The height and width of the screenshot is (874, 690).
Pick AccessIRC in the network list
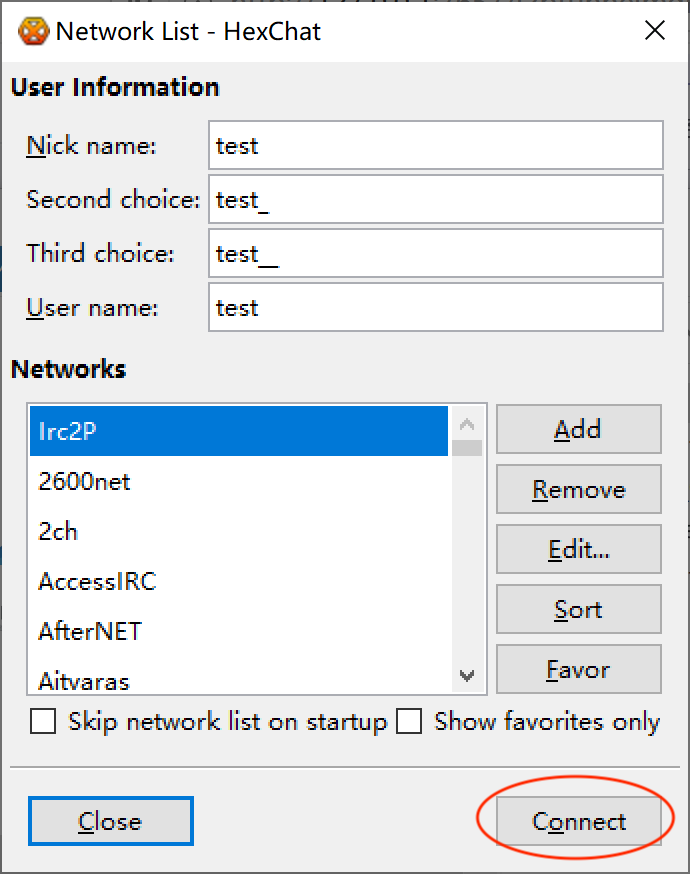click(238, 582)
